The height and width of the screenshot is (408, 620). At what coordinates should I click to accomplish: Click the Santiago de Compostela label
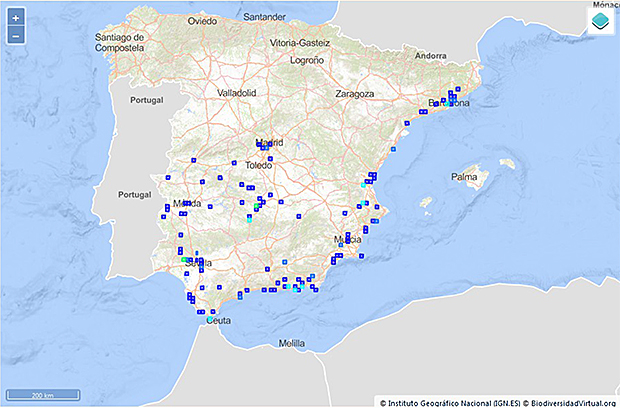(x=121, y=42)
